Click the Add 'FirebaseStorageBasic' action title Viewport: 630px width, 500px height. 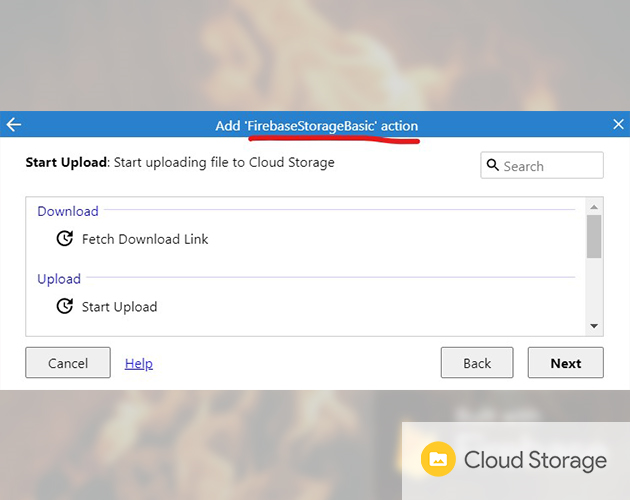pos(317,126)
